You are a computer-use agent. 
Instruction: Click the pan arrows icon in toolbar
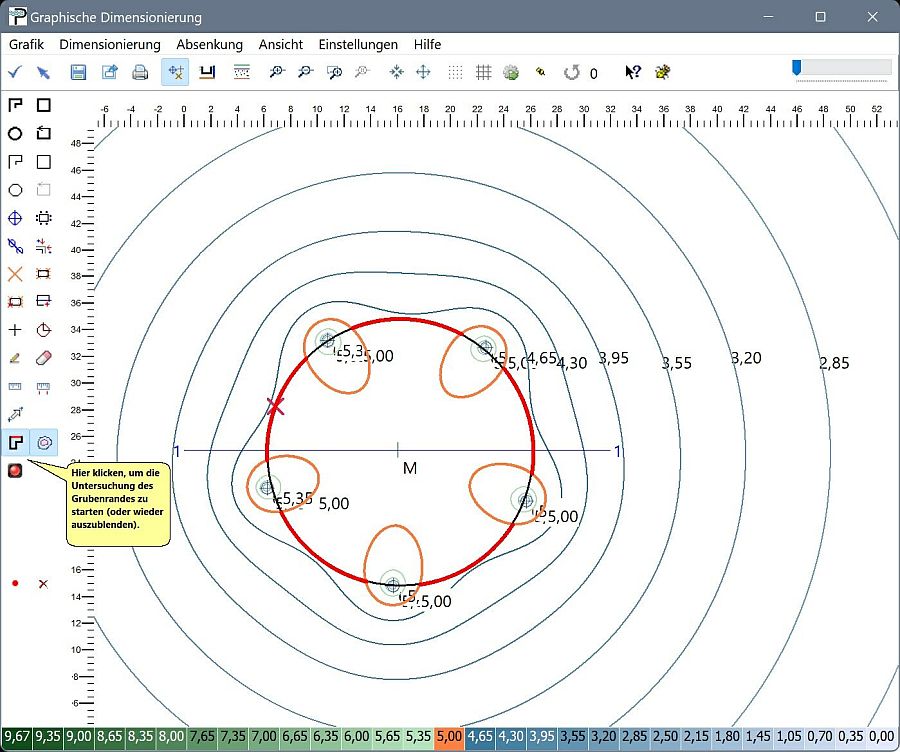point(423,72)
